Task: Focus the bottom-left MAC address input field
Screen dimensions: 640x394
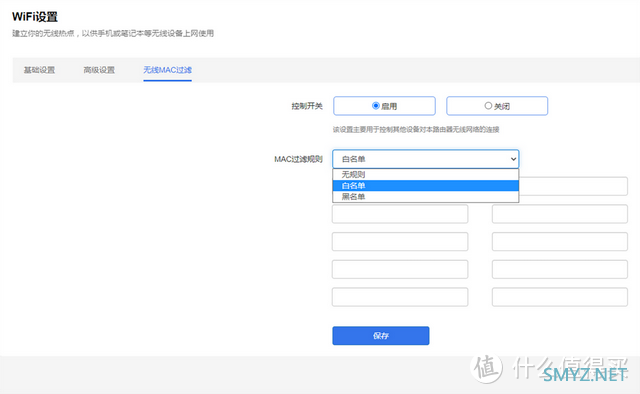Action: coord(400,297)
